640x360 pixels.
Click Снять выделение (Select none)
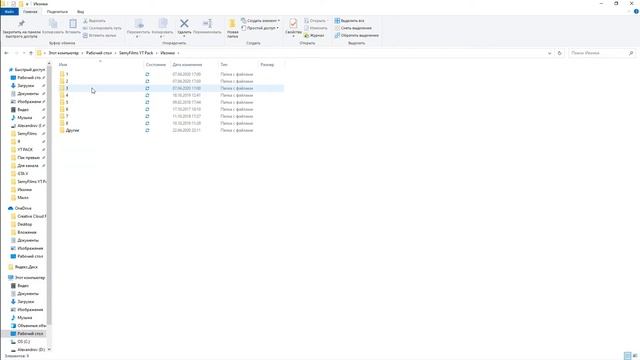coord(353,28)
